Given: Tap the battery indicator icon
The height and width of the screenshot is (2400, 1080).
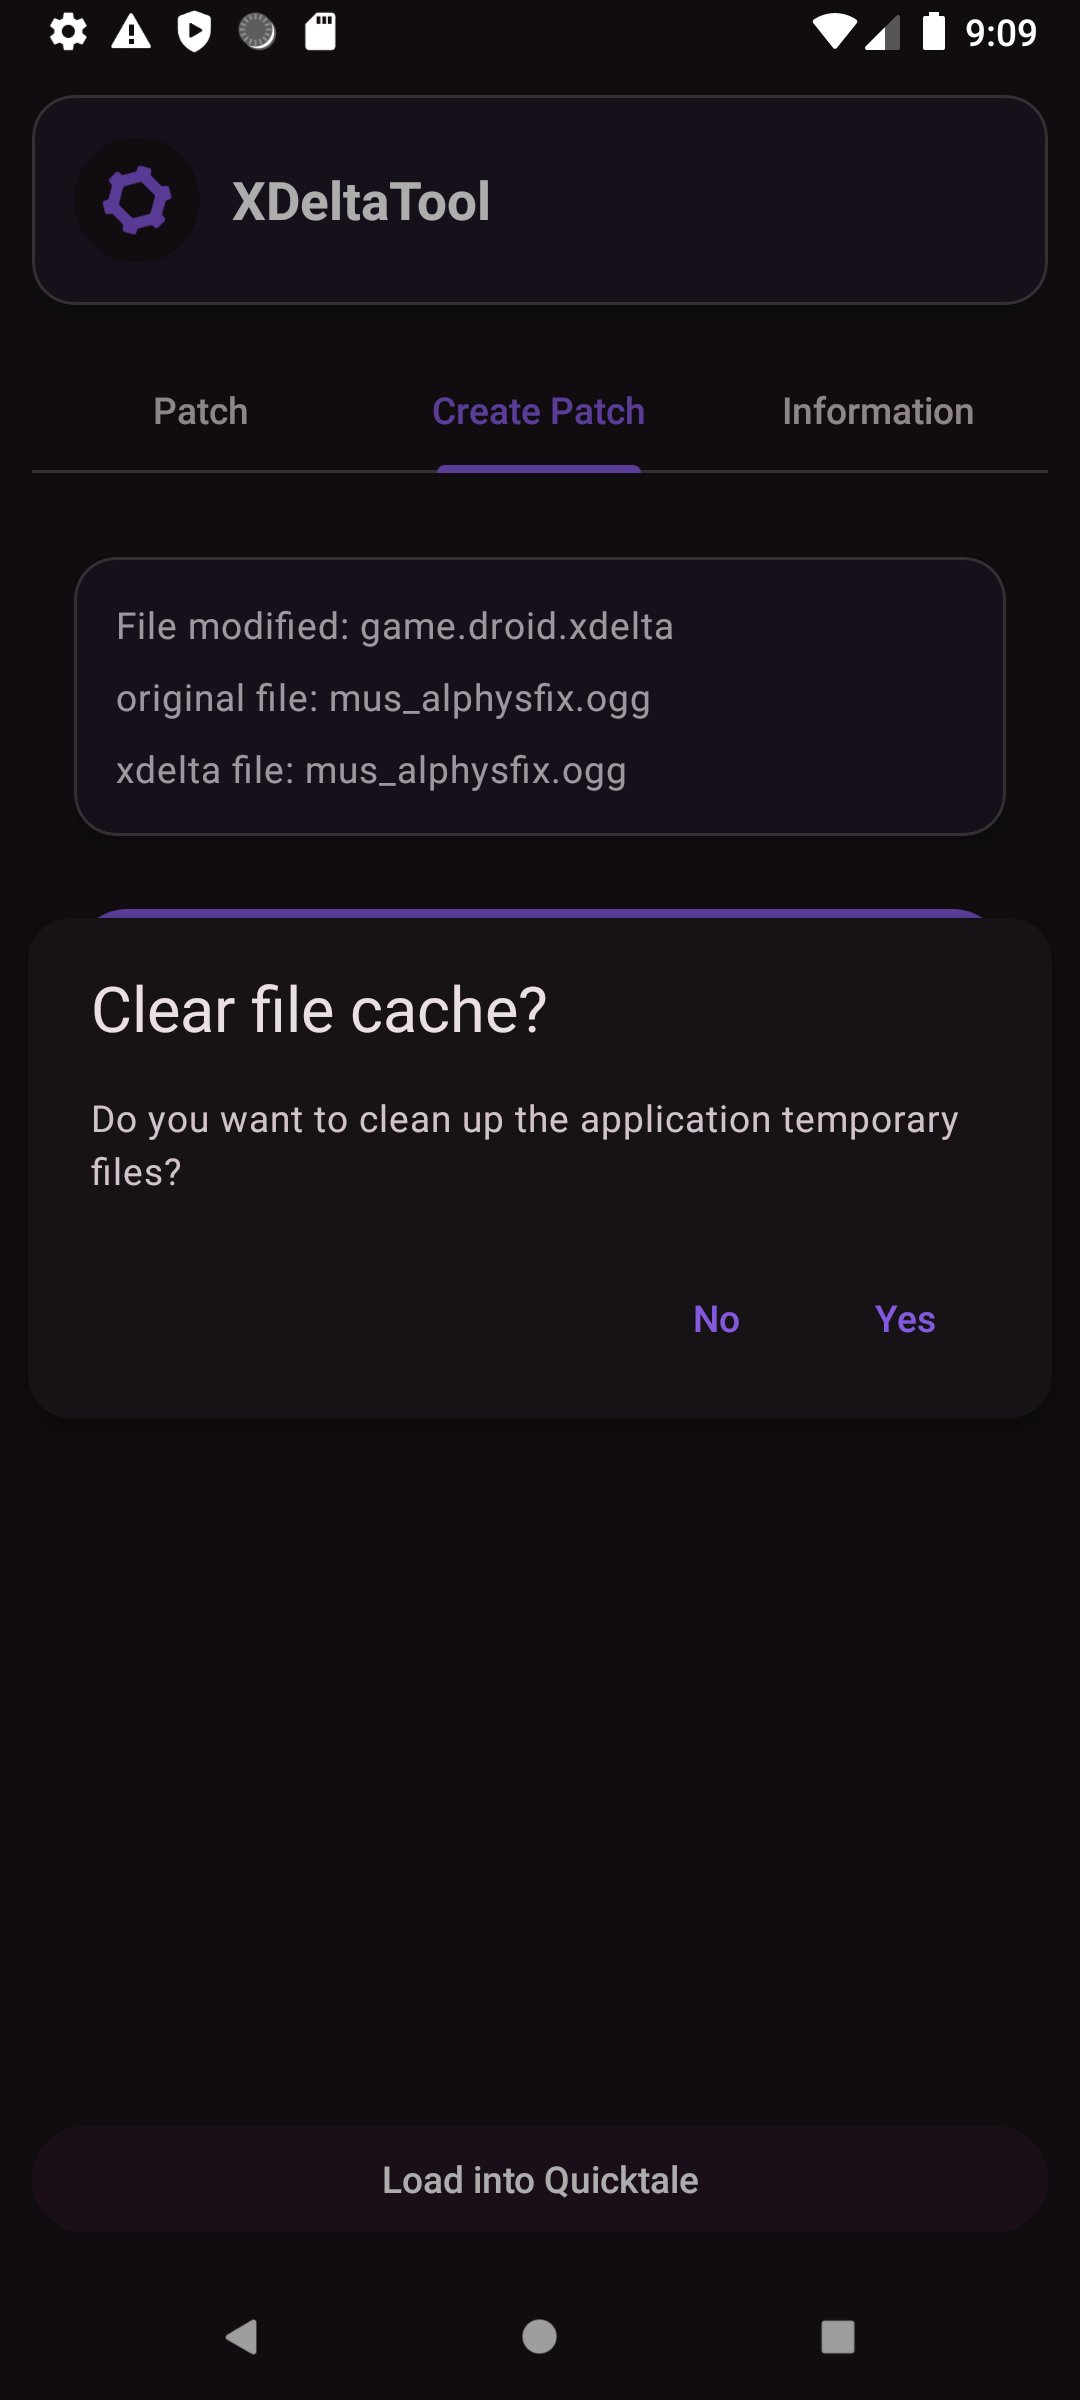Looking at the screenshot, I should click(933, 32).
